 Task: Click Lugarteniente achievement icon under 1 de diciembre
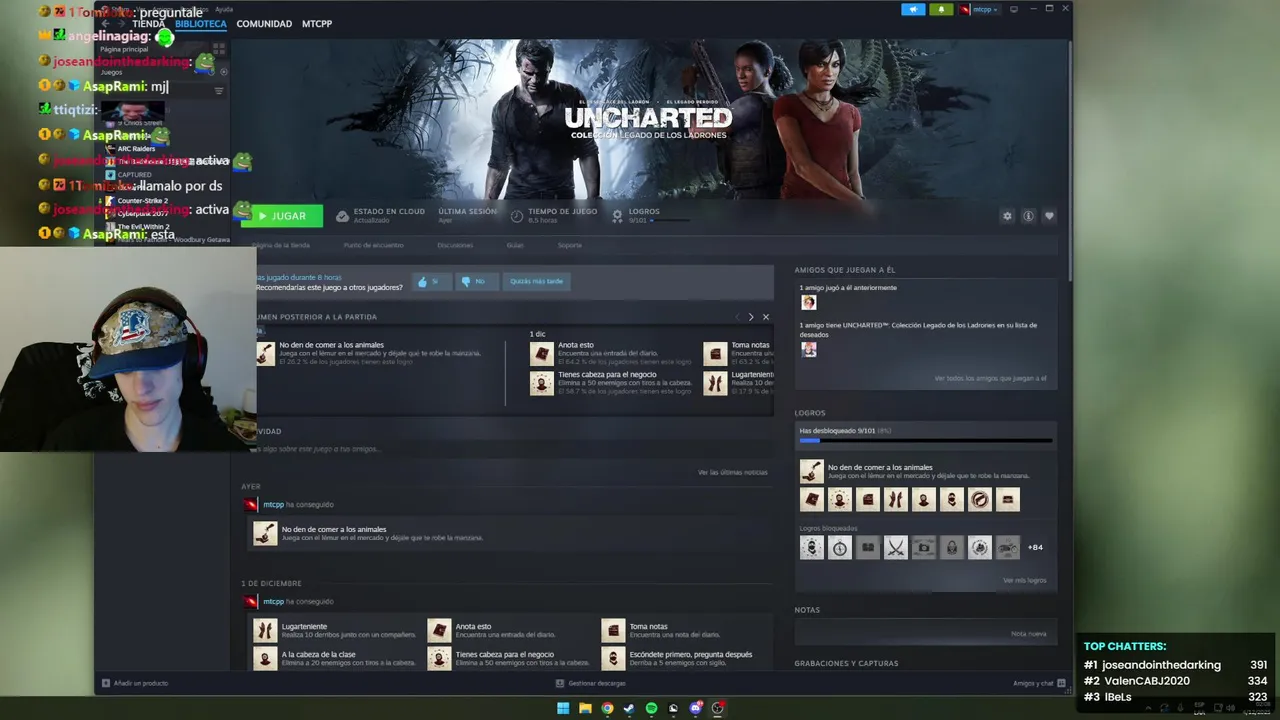(x=265, y=630)
